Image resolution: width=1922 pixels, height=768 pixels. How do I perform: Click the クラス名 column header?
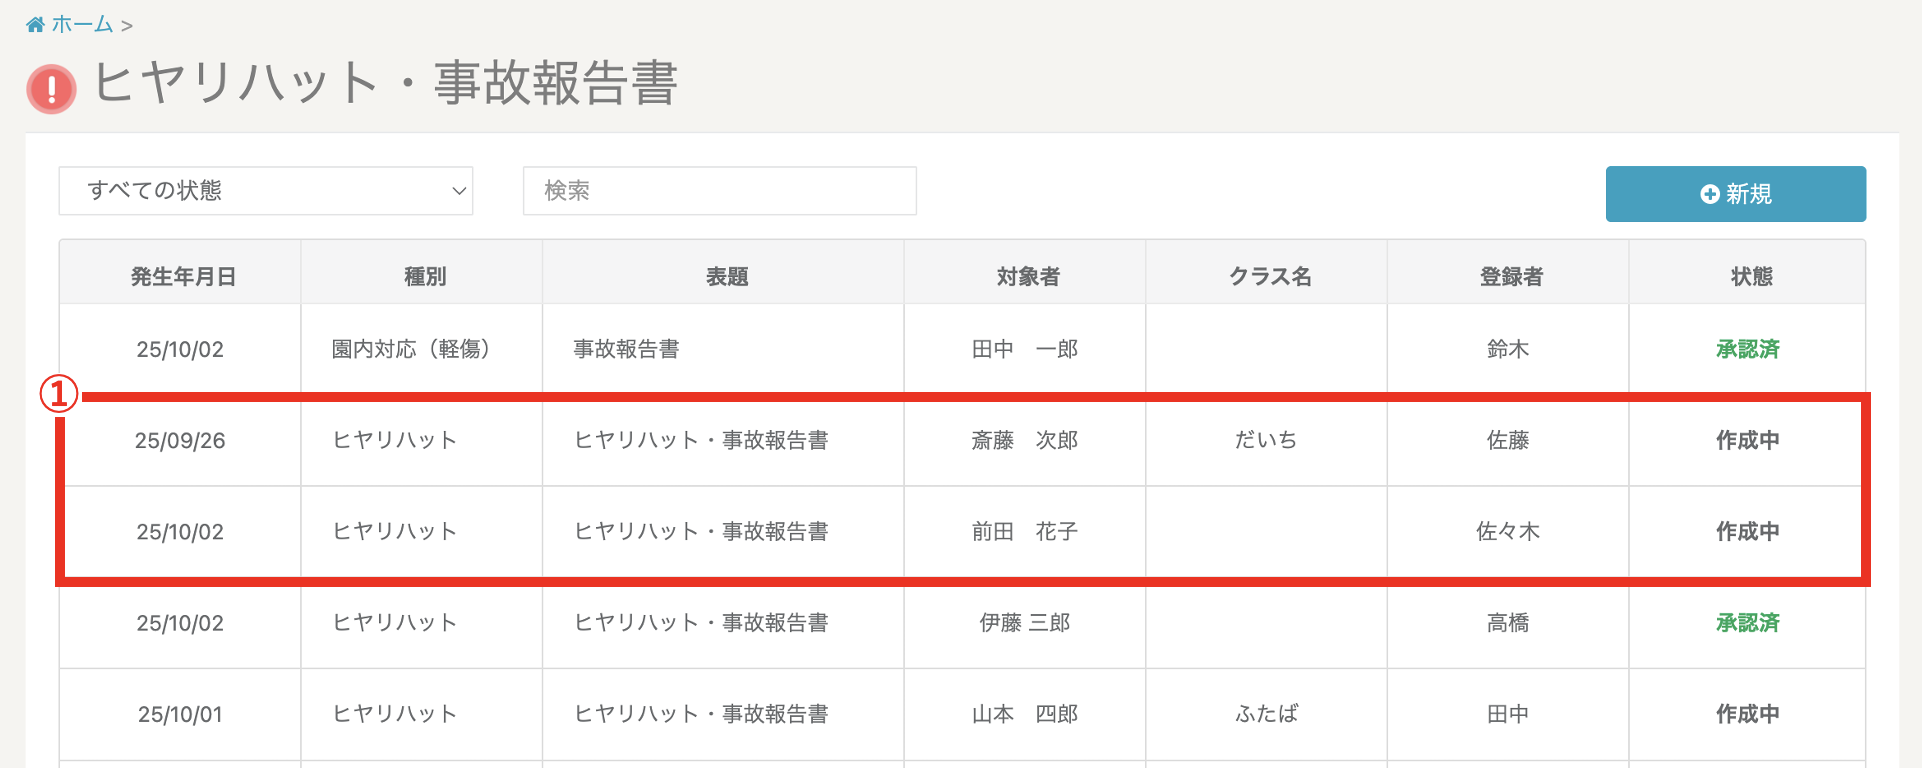(x=1269, y=277)
